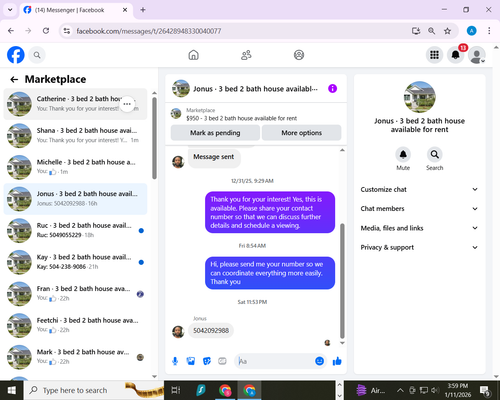This screenshot has width=500, height=400.
Task: Choose a sticker from the composer
Action: pyautogui.click(x=207, y=361)
